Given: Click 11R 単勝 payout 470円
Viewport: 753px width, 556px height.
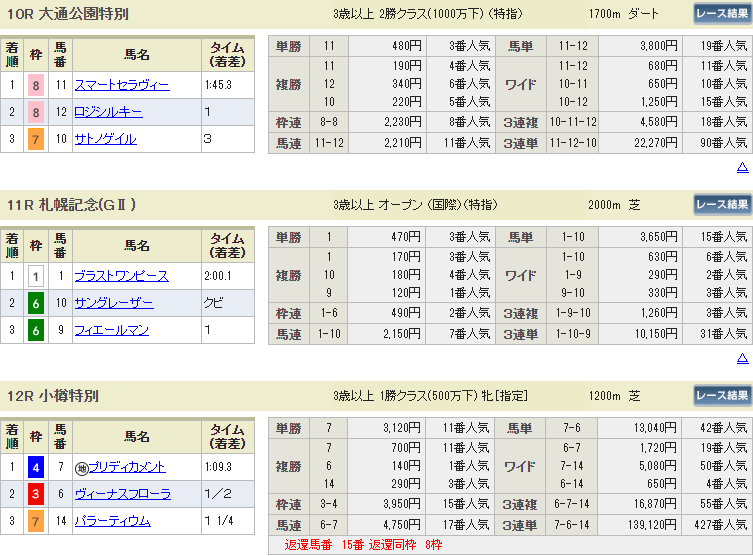Looking at the screenshot, I should point(406,237).
